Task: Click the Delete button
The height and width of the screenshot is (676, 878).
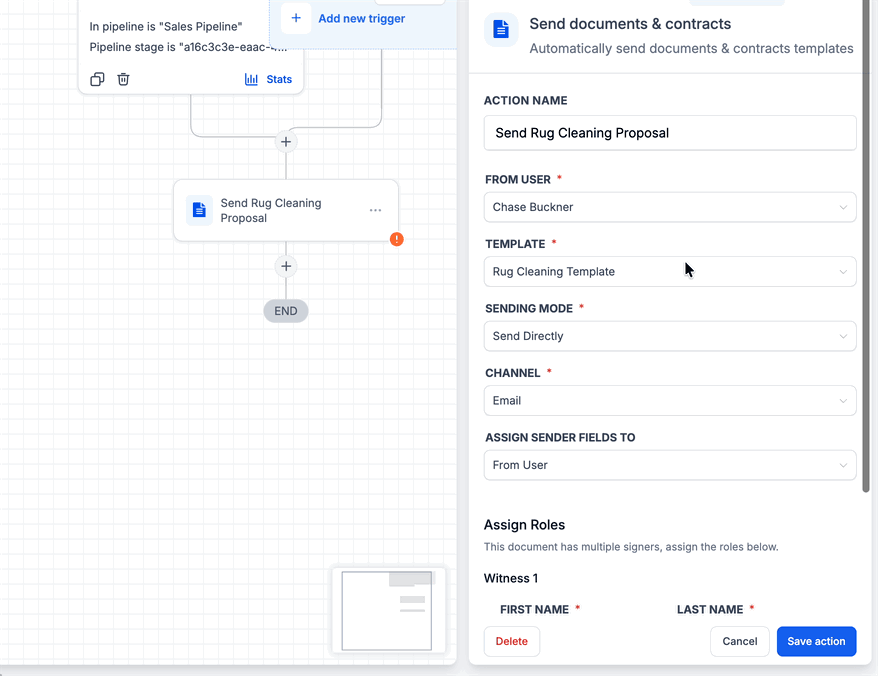Action: coord(511,641)
